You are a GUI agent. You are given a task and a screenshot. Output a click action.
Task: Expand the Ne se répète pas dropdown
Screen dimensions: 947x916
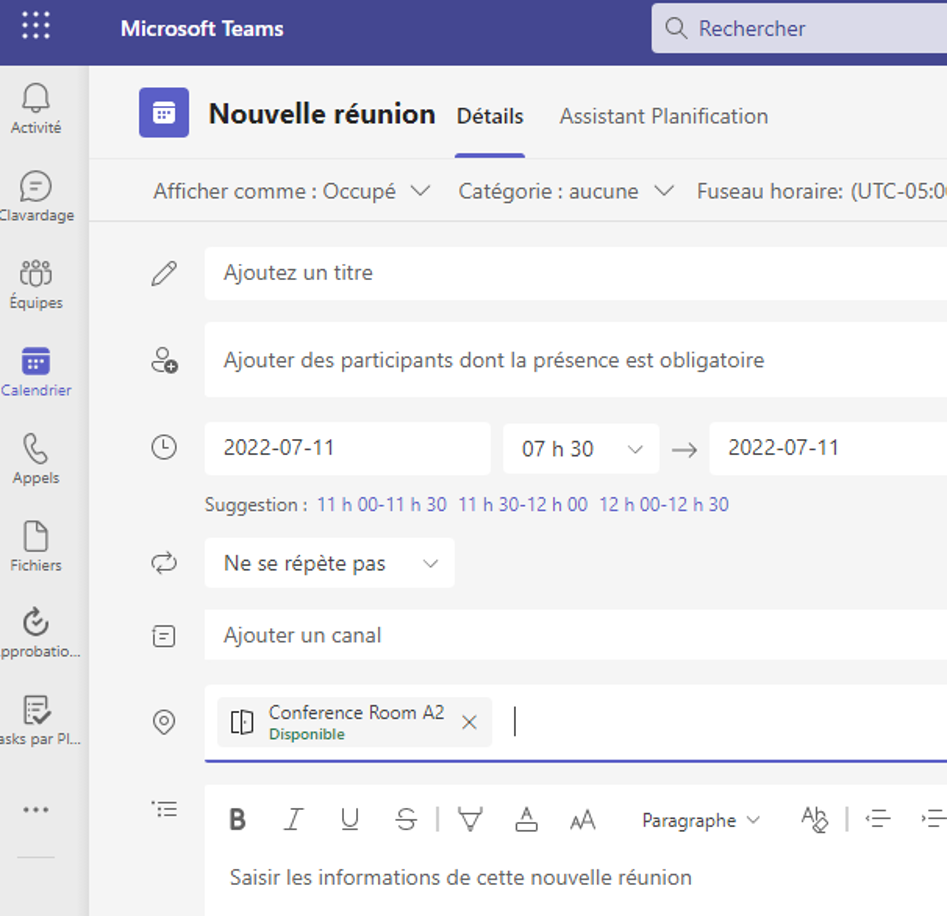pos(329,563)
